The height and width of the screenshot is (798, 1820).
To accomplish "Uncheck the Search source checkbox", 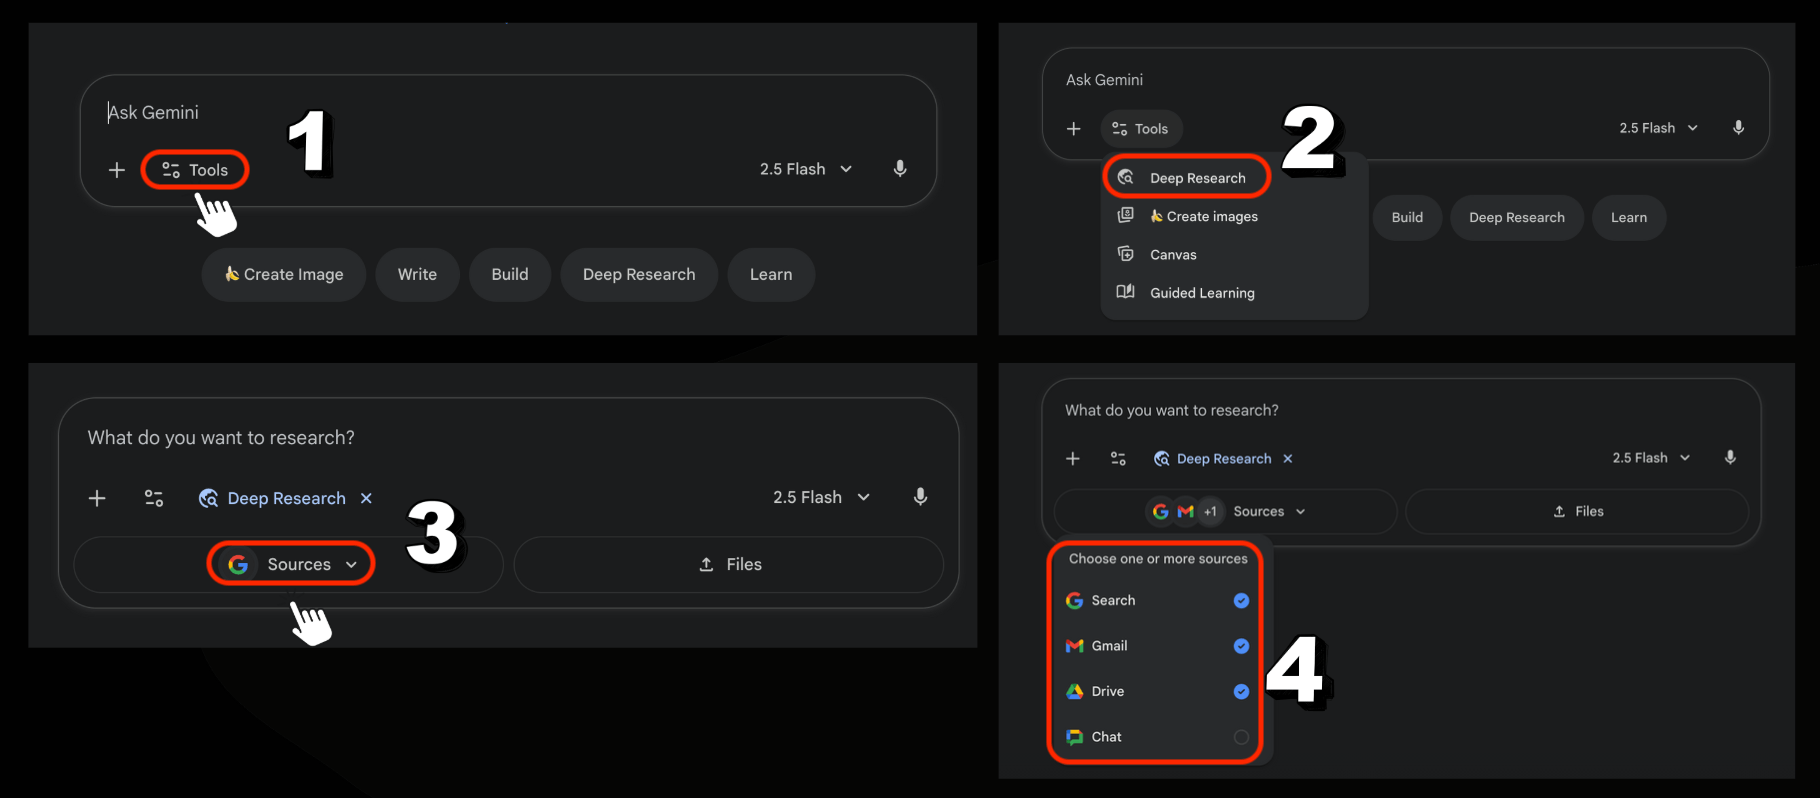I will (x=1241, y=601).
